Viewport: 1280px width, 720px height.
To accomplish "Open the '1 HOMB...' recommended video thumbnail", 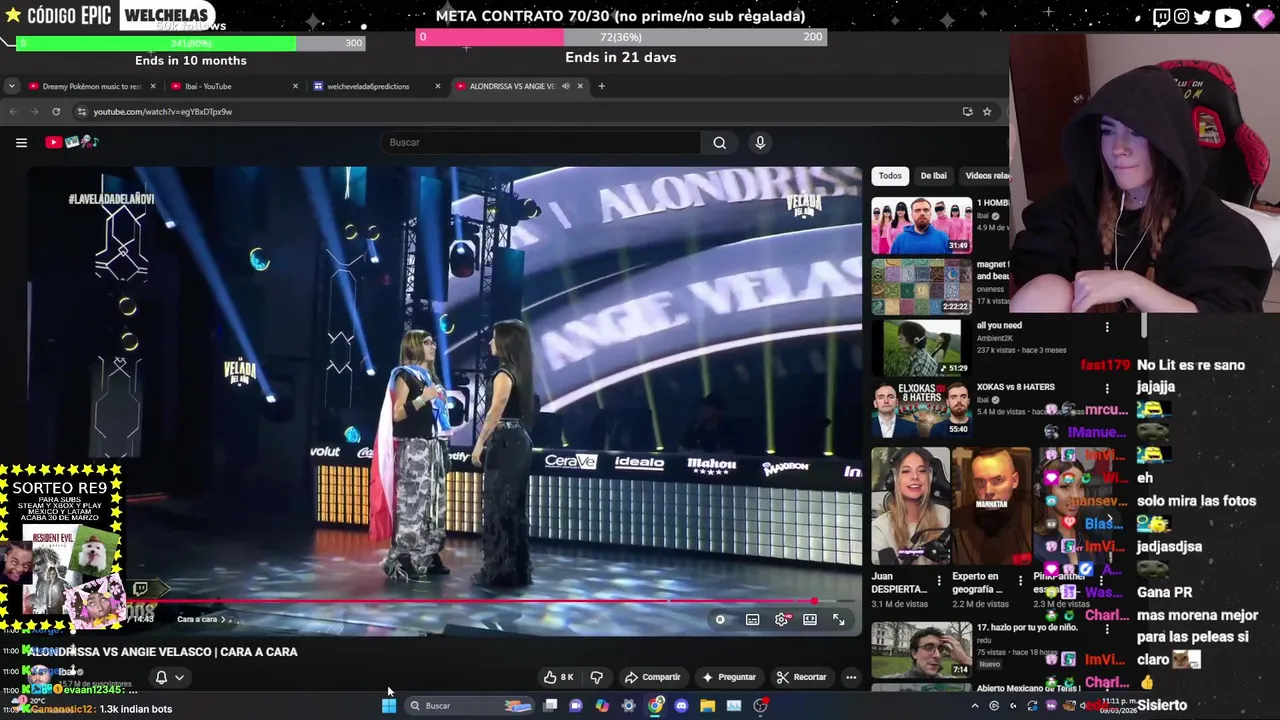I will 921,225.
